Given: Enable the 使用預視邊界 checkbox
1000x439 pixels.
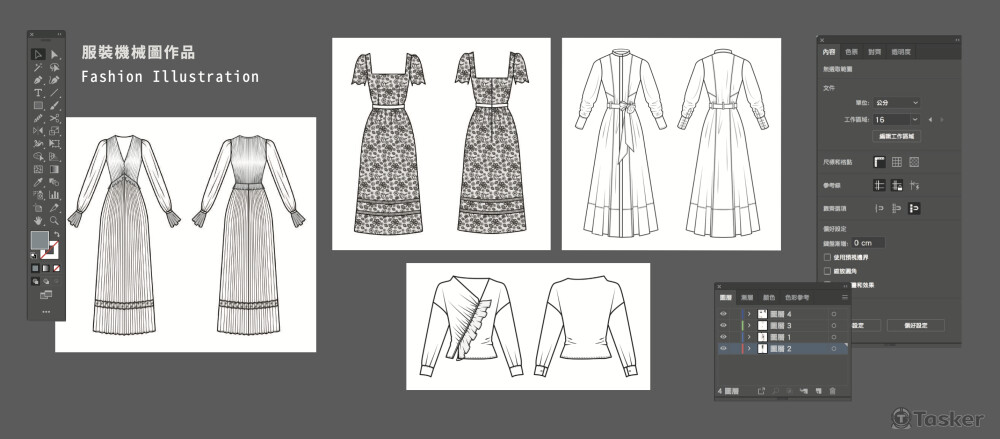Looking at the screenshot, I should click(824, 257).
